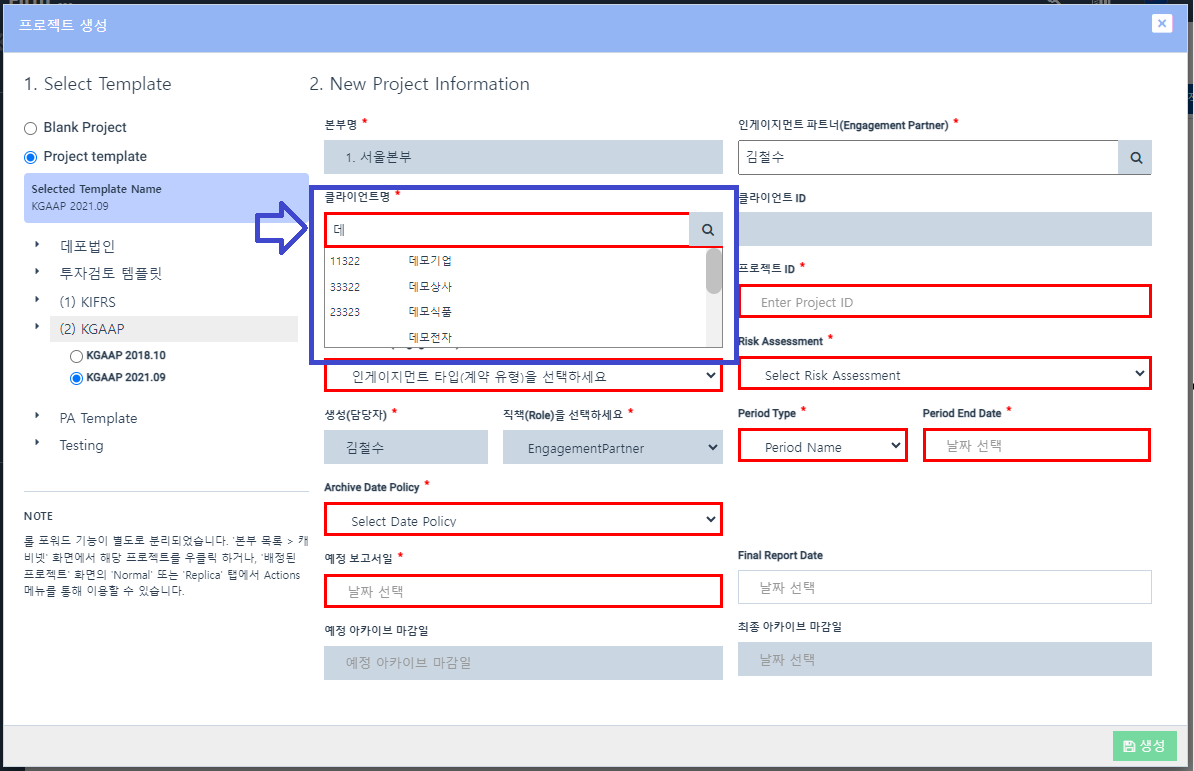Click the 생성 button to create the project
1194x771 pixels.
point(1144,745)
